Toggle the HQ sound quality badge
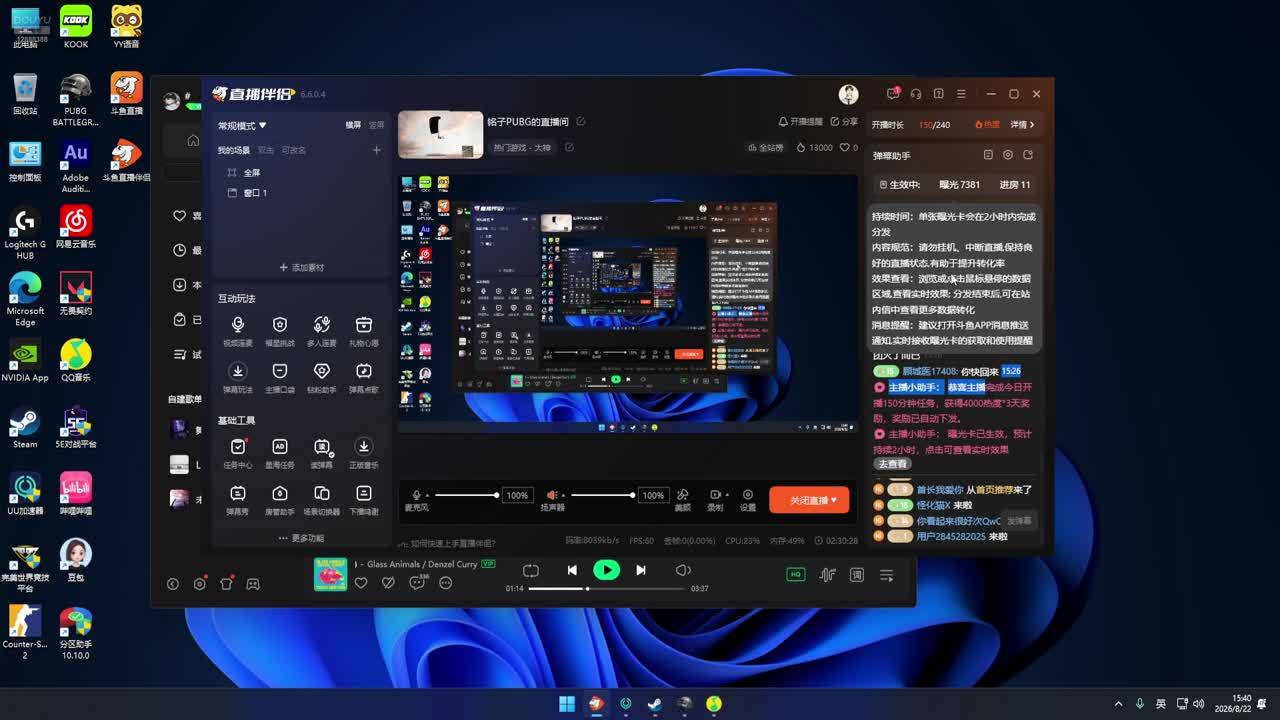This screenshot has height=720, width=1280. point(796,575)
